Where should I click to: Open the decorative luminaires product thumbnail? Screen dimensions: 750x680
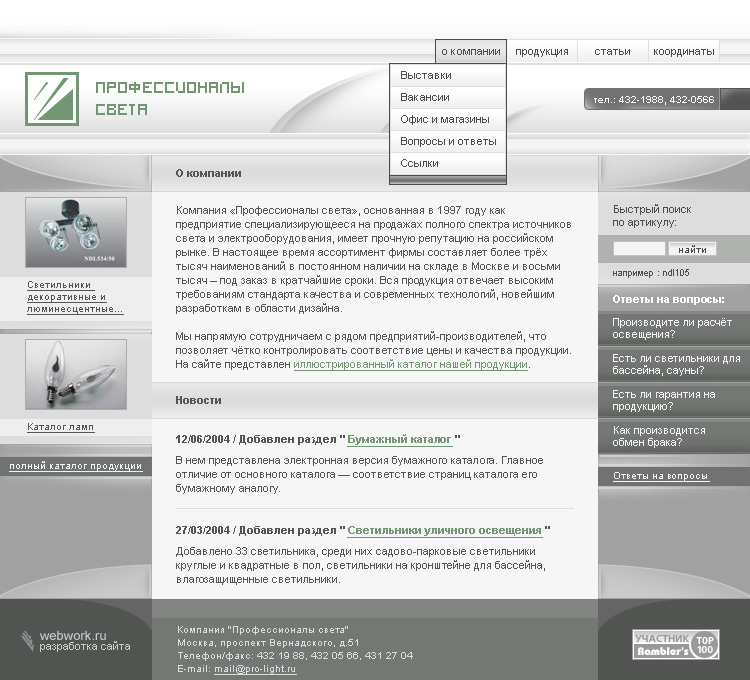76,232
